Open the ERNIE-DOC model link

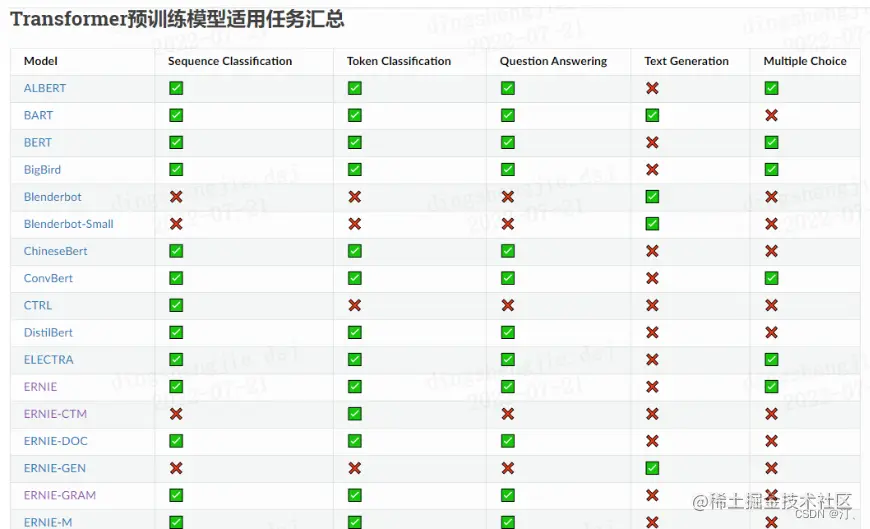(55, 441)
